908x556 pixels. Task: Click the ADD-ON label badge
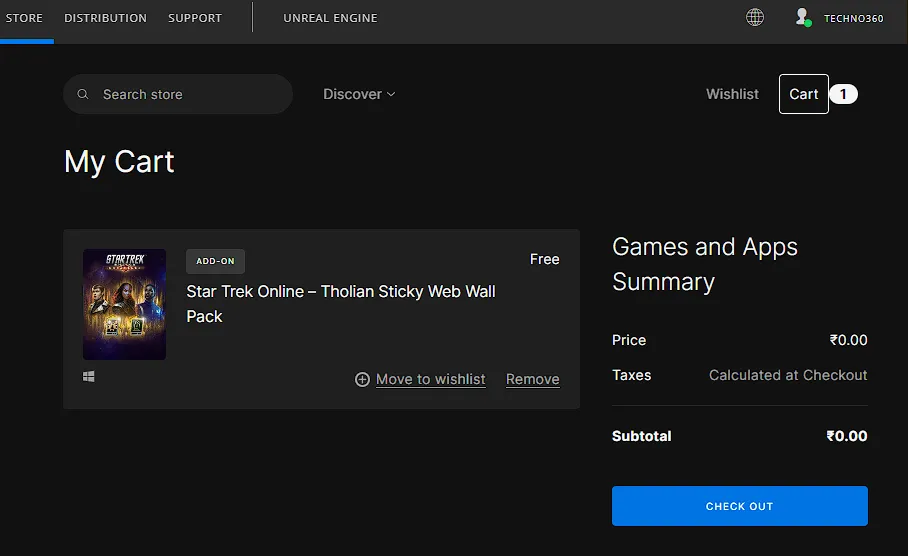(x=215, y=261)
